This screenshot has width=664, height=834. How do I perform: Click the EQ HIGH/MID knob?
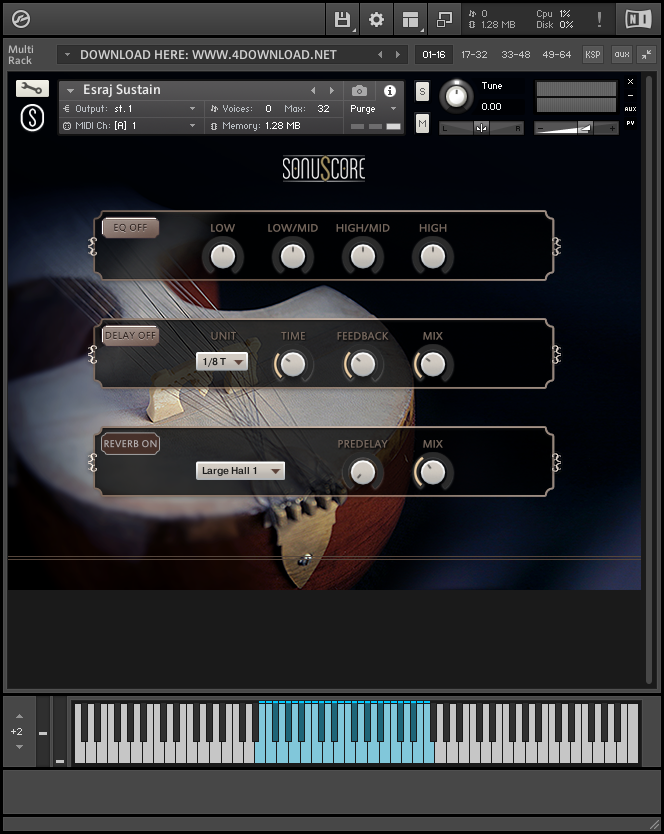coord(363,256)
